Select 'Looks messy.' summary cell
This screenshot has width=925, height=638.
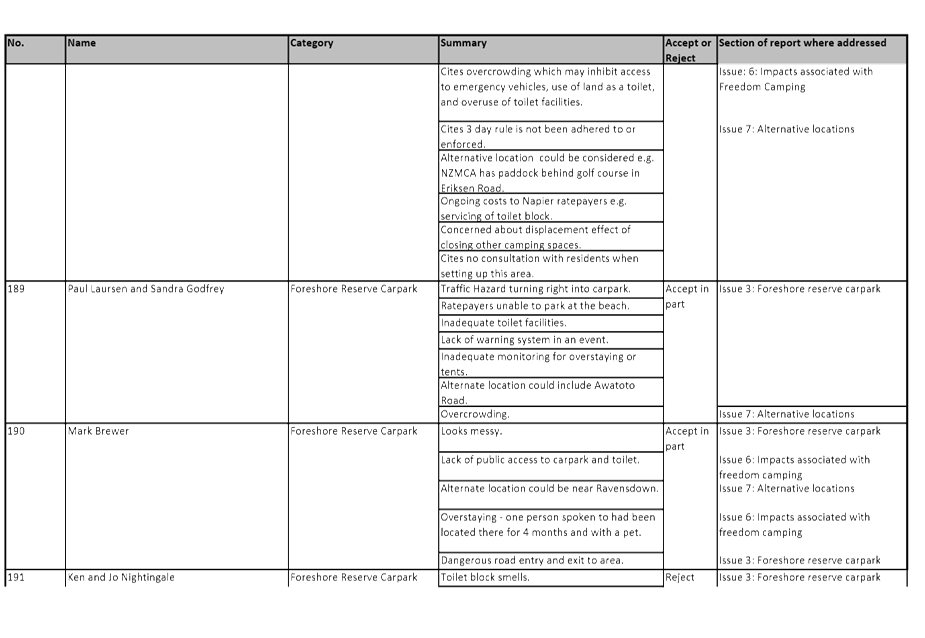551,437
